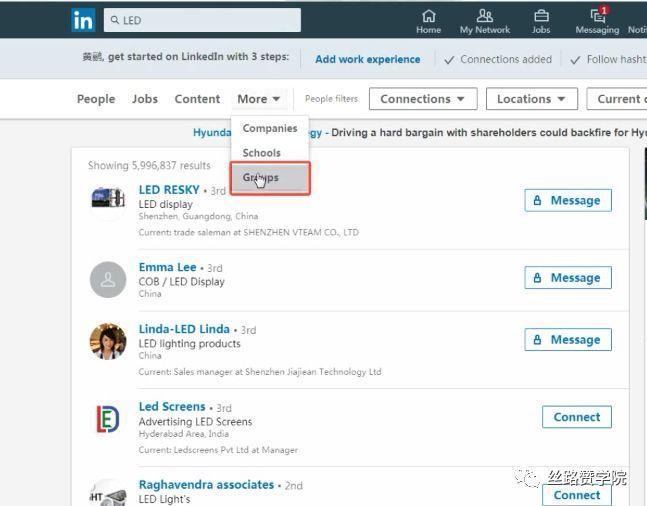Click Follow hashtags step text
Screen dimensions: 647x506
click(x=616, y=59)
